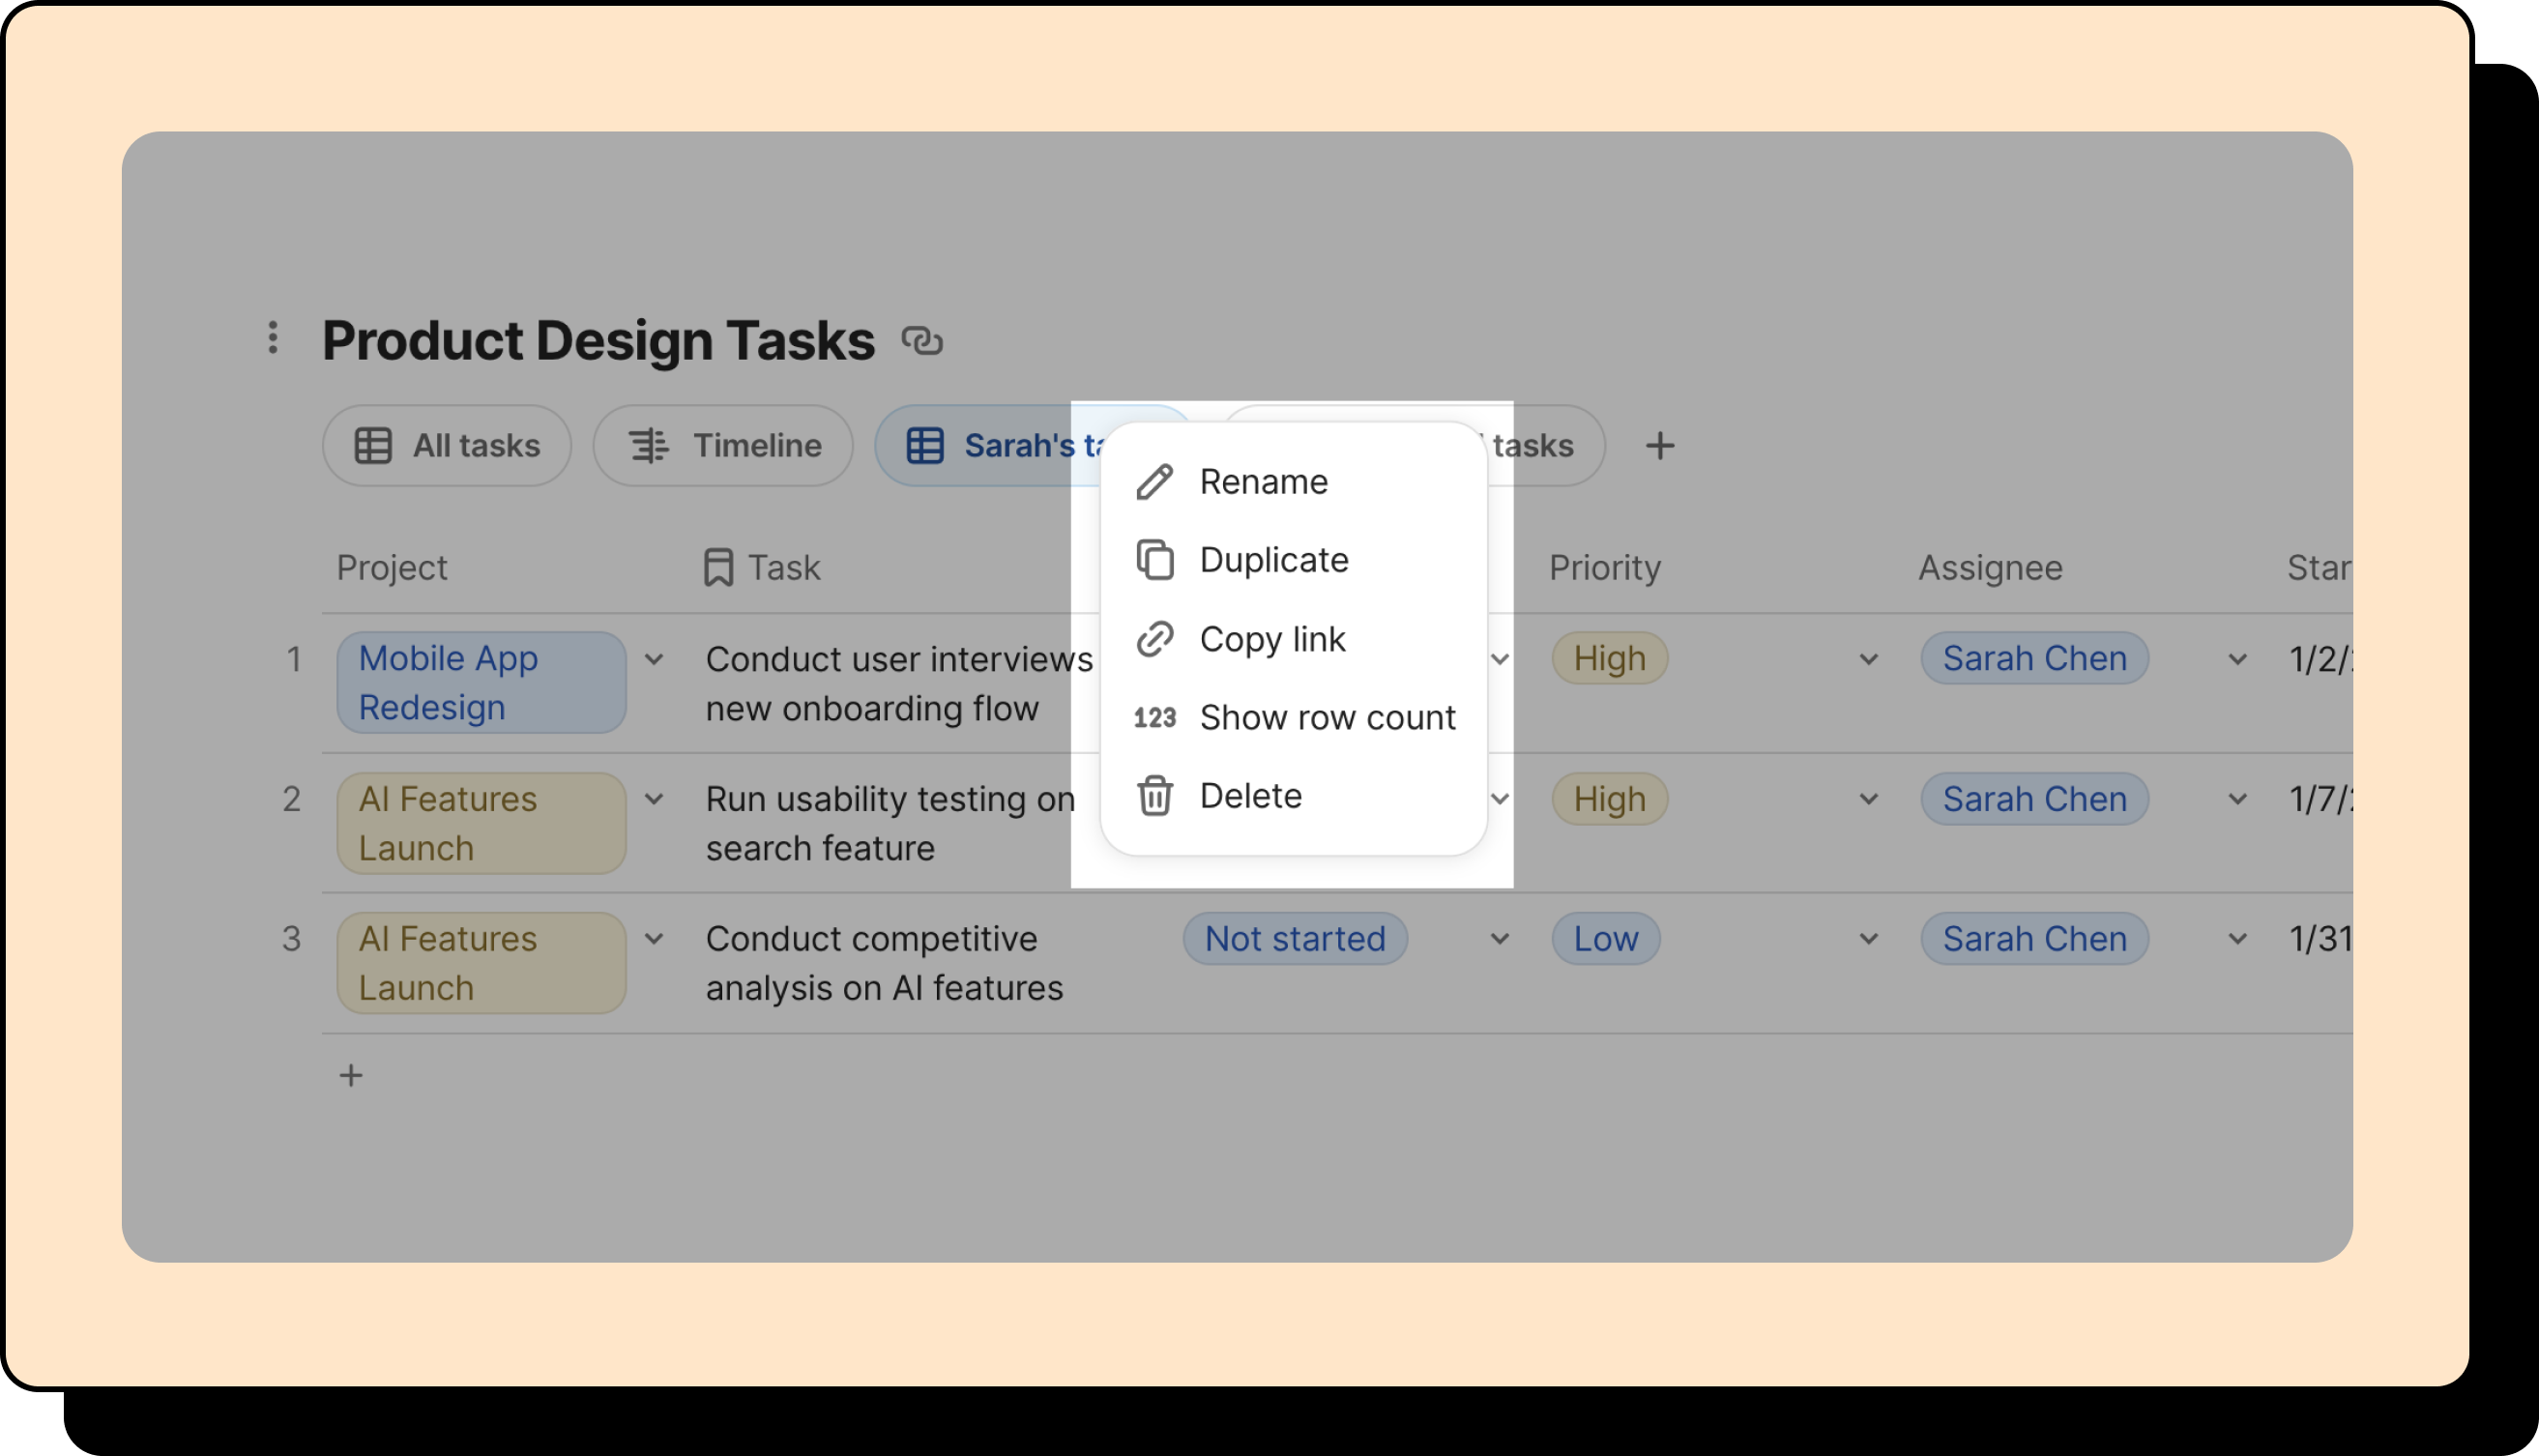Click the Sarah Chen assignee chip in row 2
This screenshot has width=2539, height=1456.
pyautogui.click(x=2034, y=799)
